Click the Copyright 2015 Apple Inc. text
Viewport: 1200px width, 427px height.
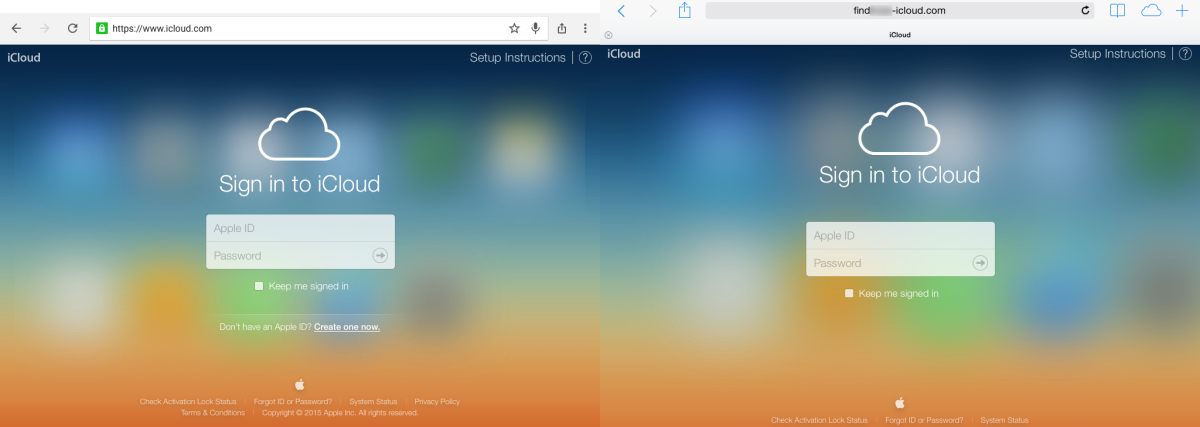340,412
